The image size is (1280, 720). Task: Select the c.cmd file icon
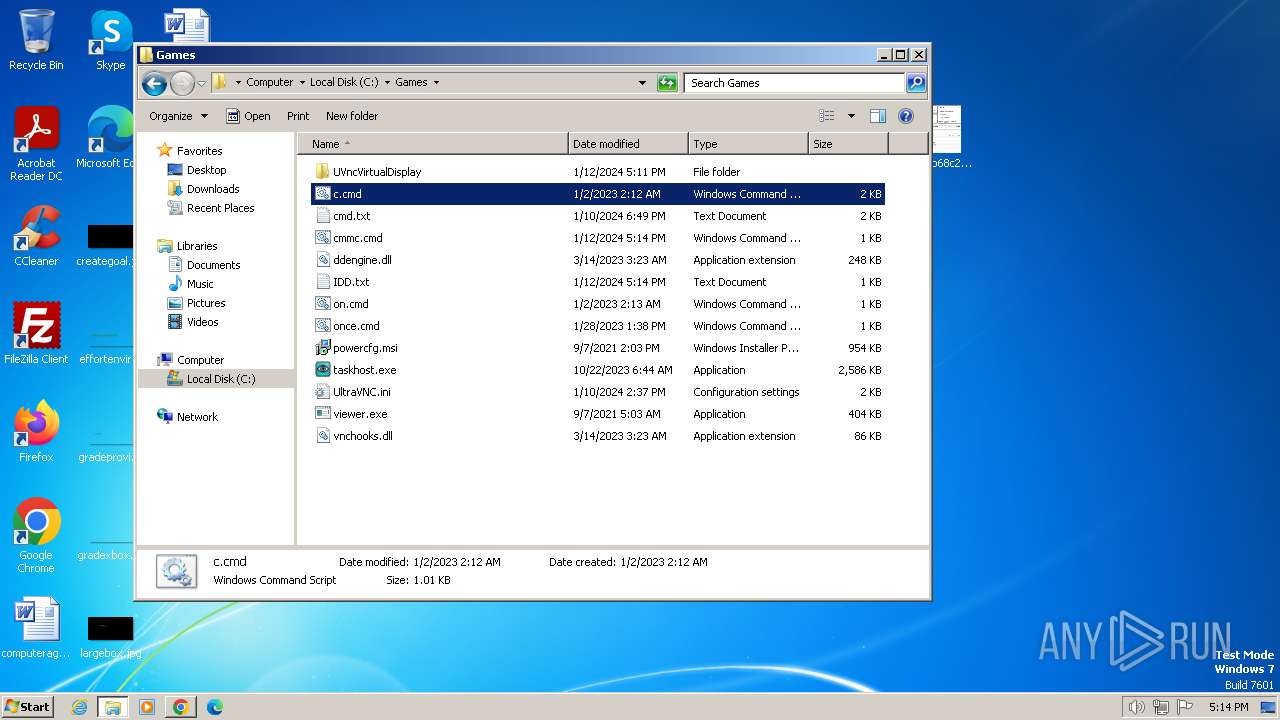click(322, 194)
